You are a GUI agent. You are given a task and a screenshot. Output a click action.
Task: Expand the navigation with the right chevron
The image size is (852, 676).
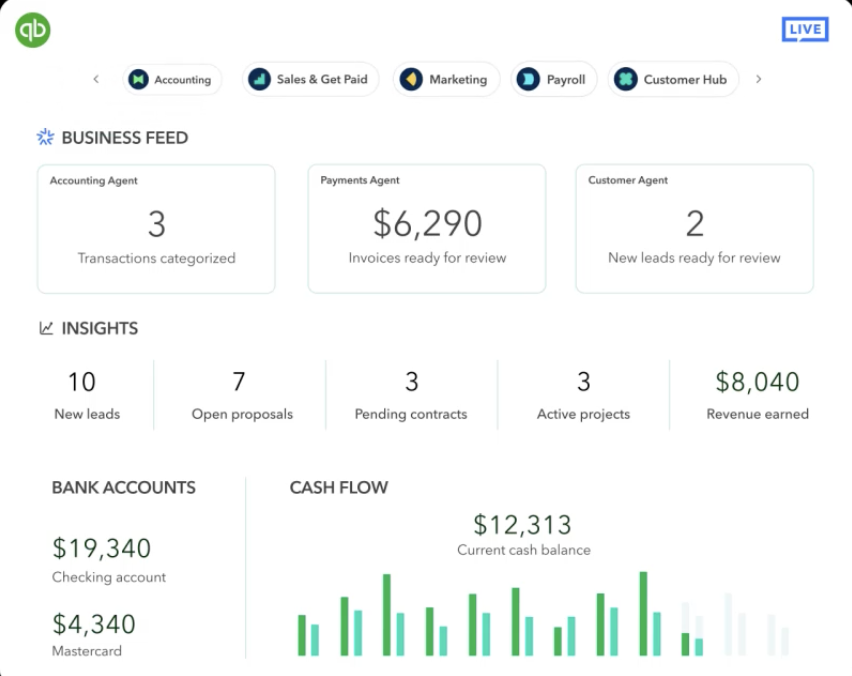[759, 79]
